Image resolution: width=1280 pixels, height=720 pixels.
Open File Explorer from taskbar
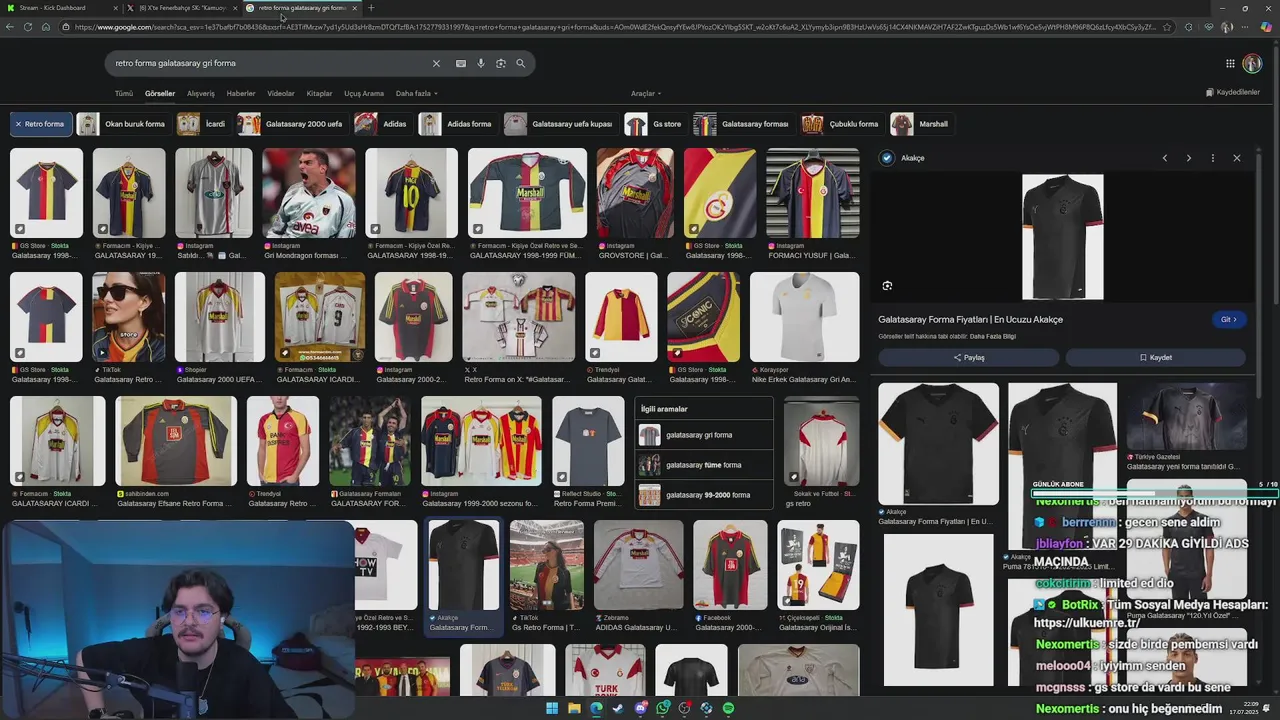(x=574, y=708)
